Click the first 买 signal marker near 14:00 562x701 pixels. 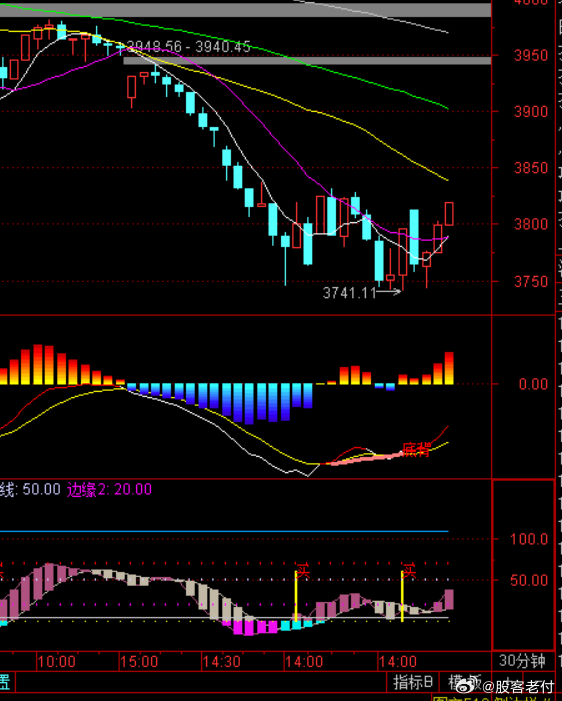[303, 571]
